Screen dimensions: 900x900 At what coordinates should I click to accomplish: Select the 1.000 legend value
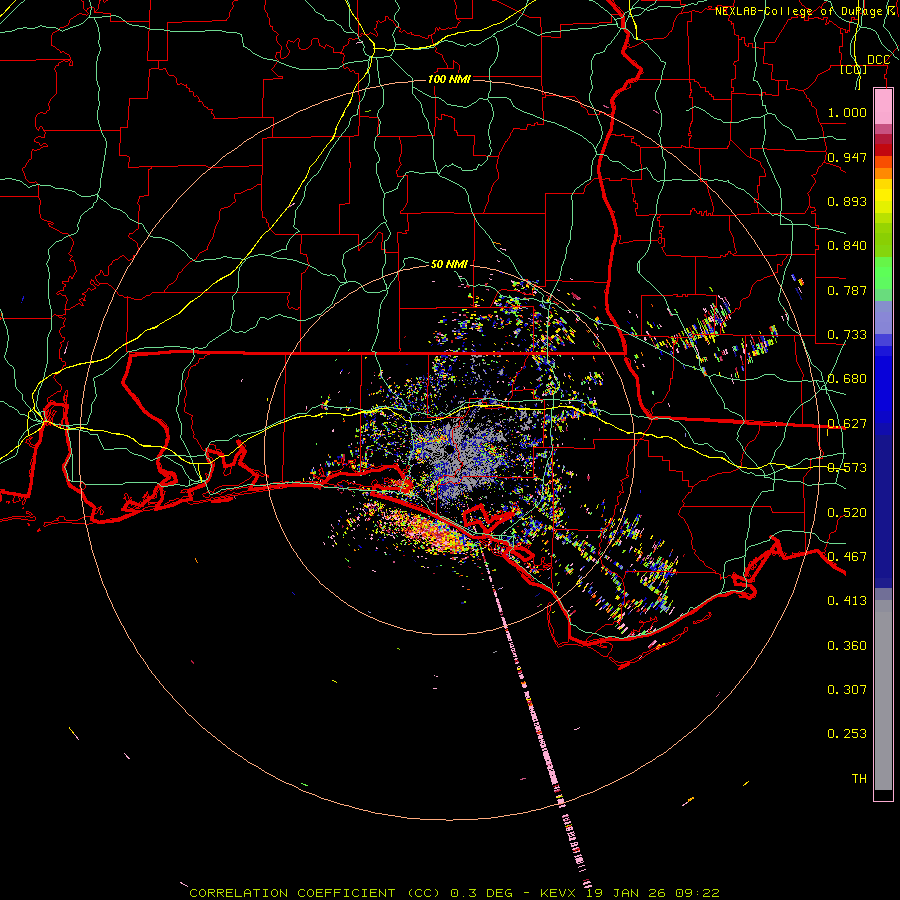coord(847,112)
